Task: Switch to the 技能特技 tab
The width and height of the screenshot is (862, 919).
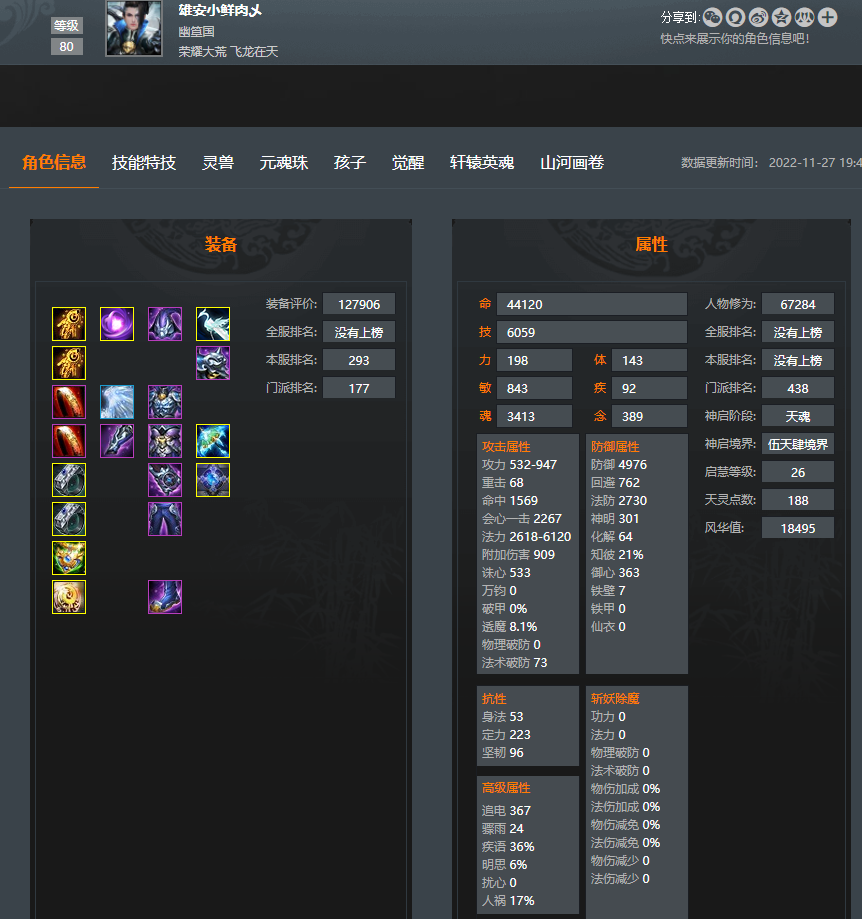Action: pyautogui.click(x=144, y=163)
